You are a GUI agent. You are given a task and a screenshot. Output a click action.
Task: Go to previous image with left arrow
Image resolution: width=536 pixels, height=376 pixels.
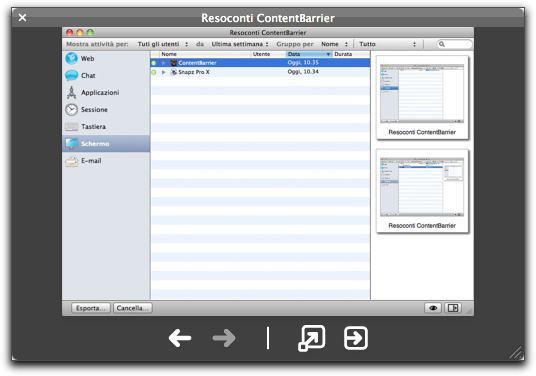tap(180, 338)
